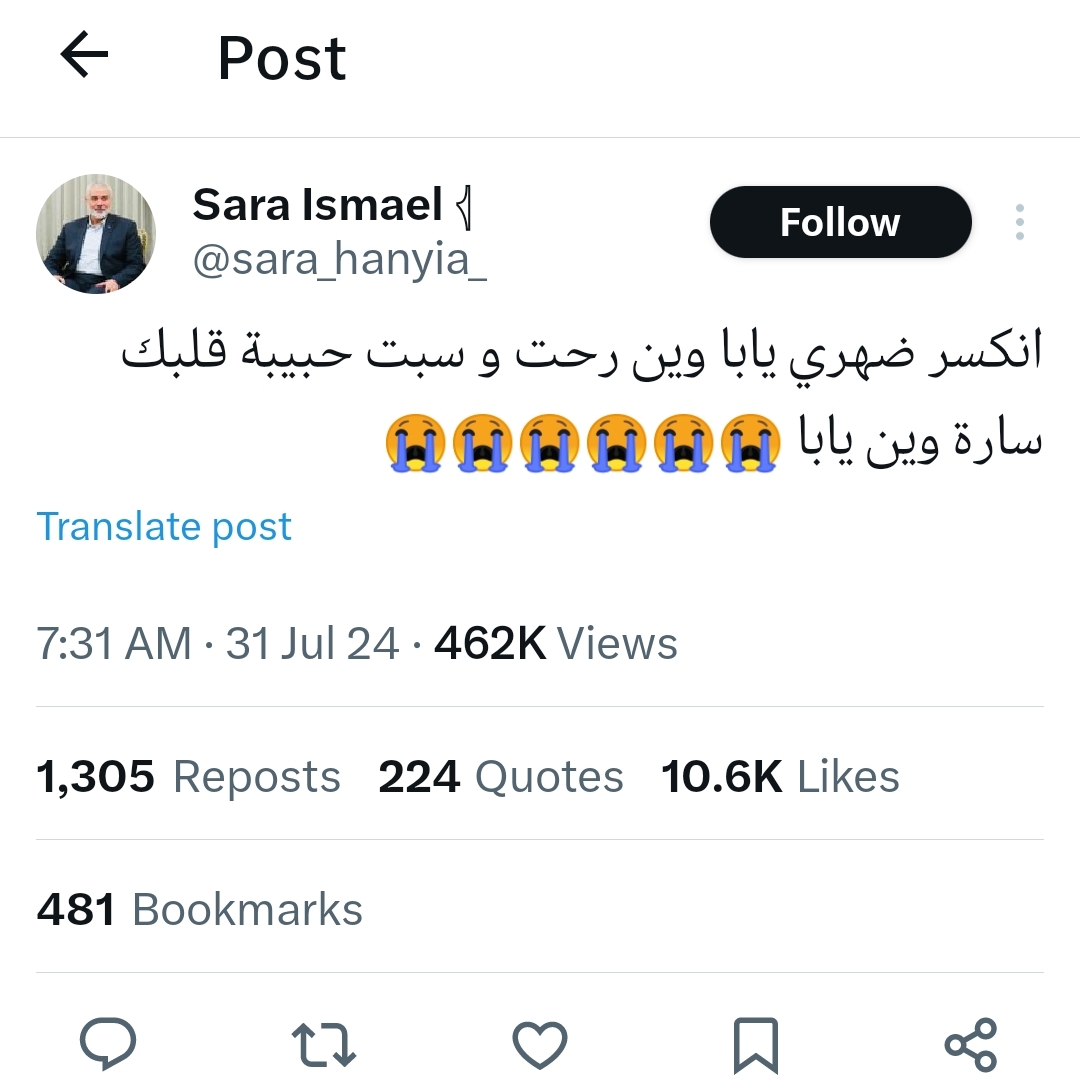Open the profile avatar picture

[x=96, y=234]
